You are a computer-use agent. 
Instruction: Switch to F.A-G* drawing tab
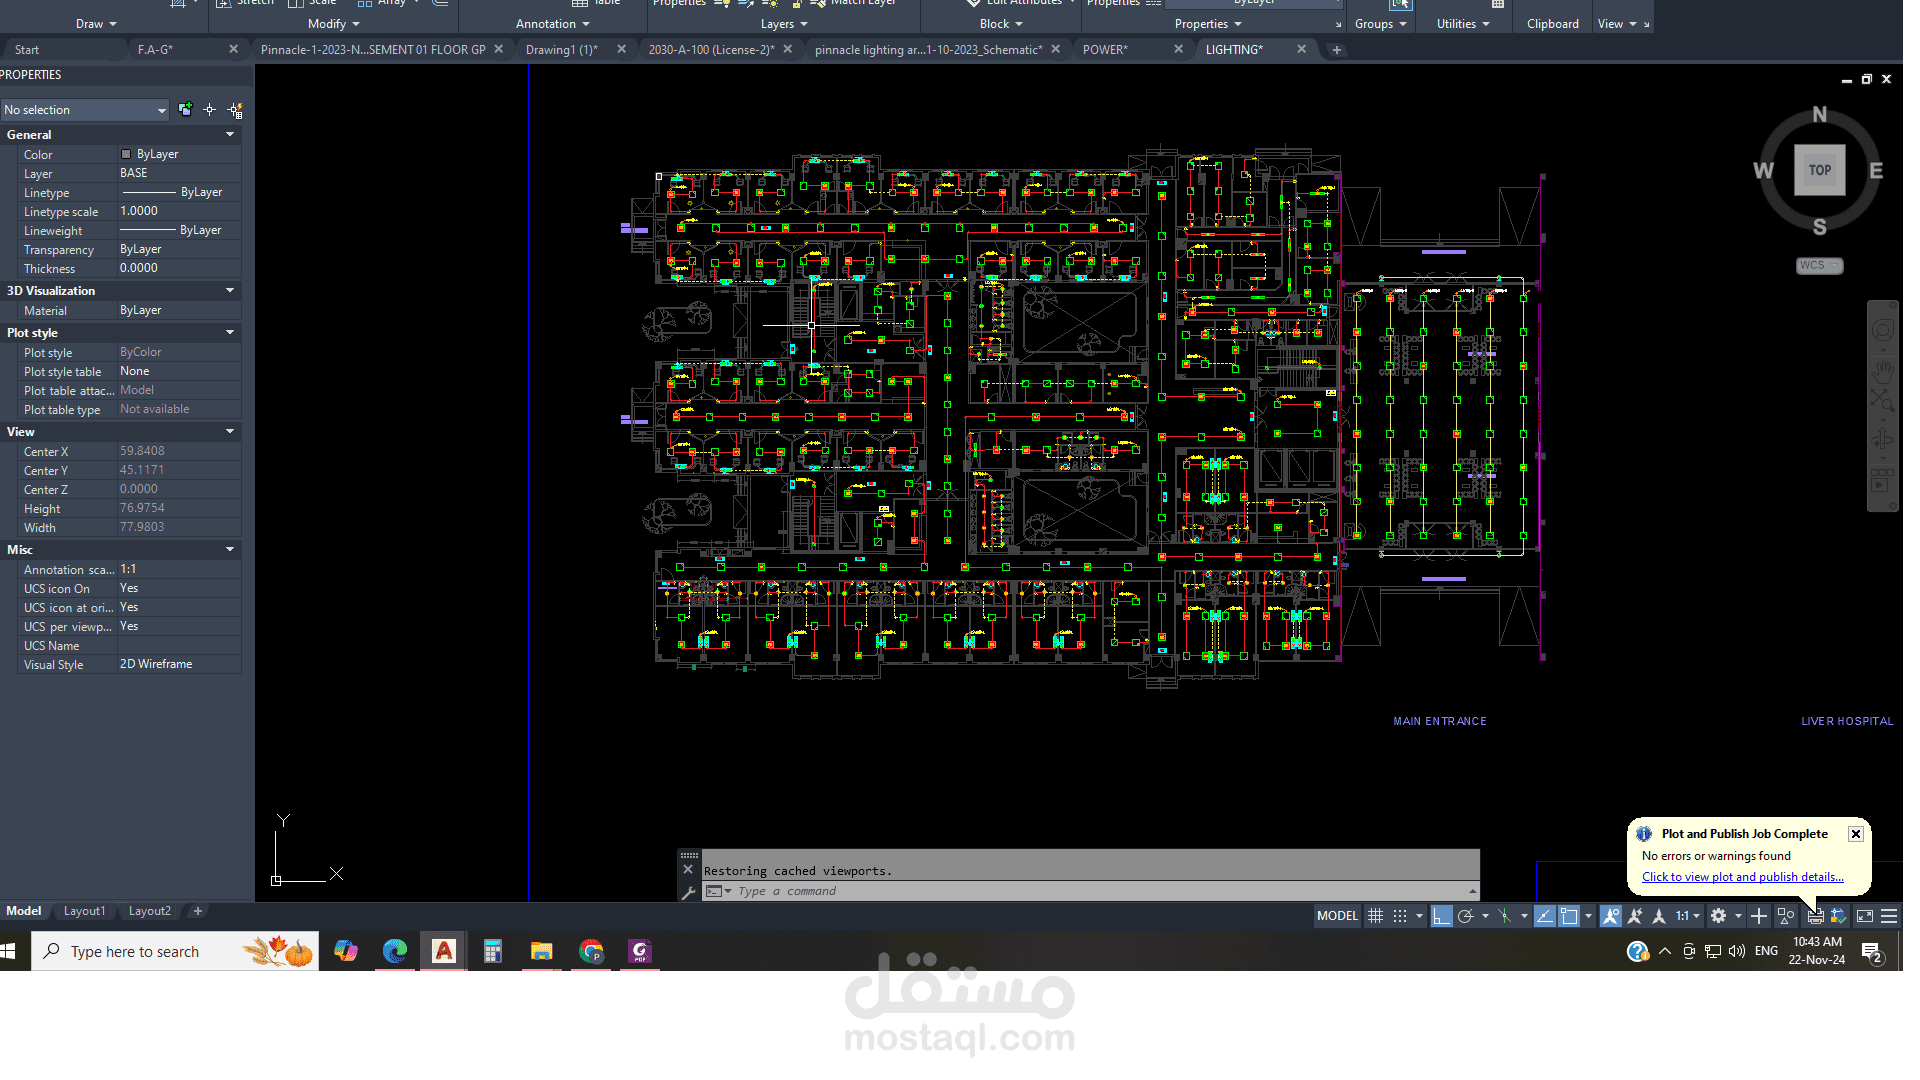(x=155, y=49)
